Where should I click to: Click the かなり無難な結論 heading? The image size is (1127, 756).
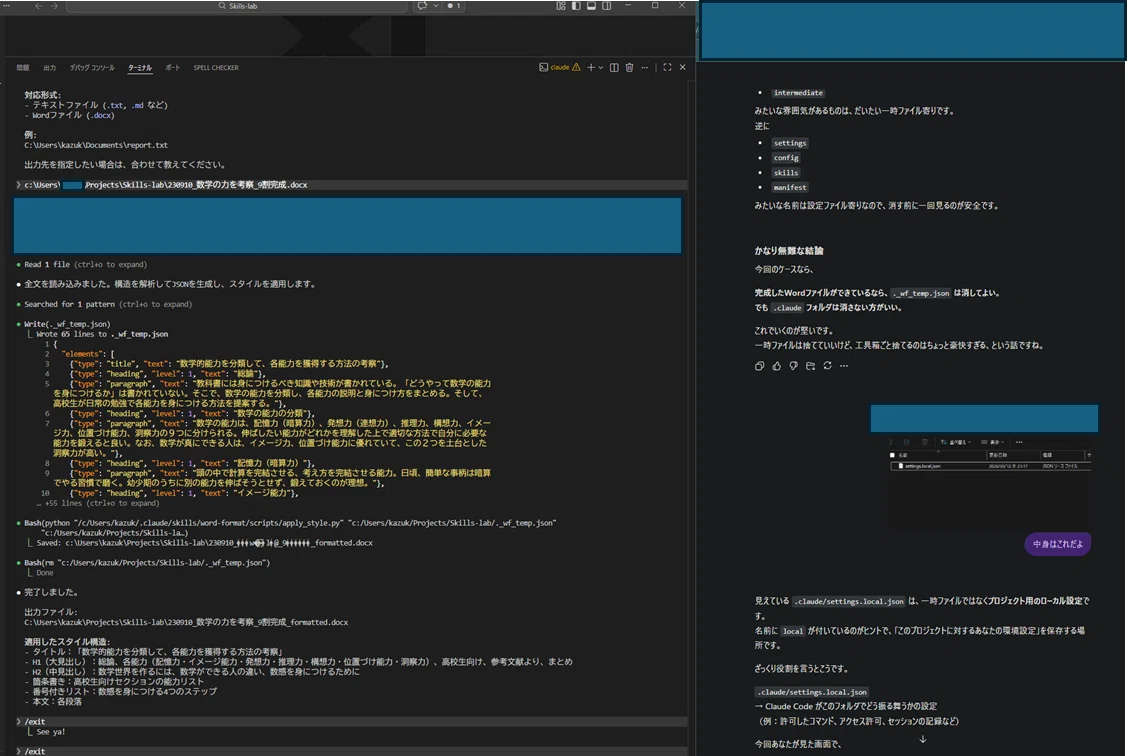(x=788, y=251)
